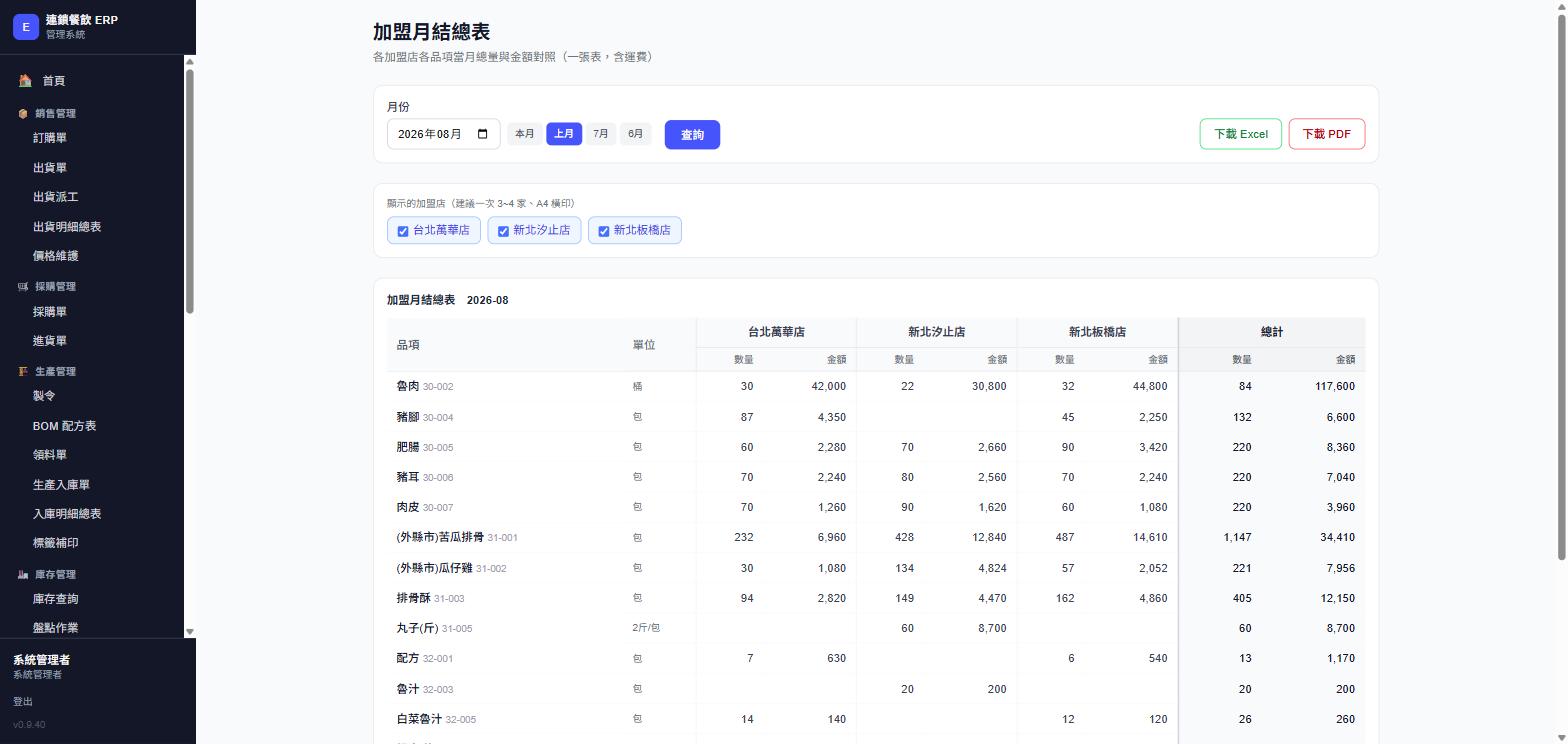1568x744 pixels.
Task: Click row 豬腳 30-004
Action: (876, 417)
